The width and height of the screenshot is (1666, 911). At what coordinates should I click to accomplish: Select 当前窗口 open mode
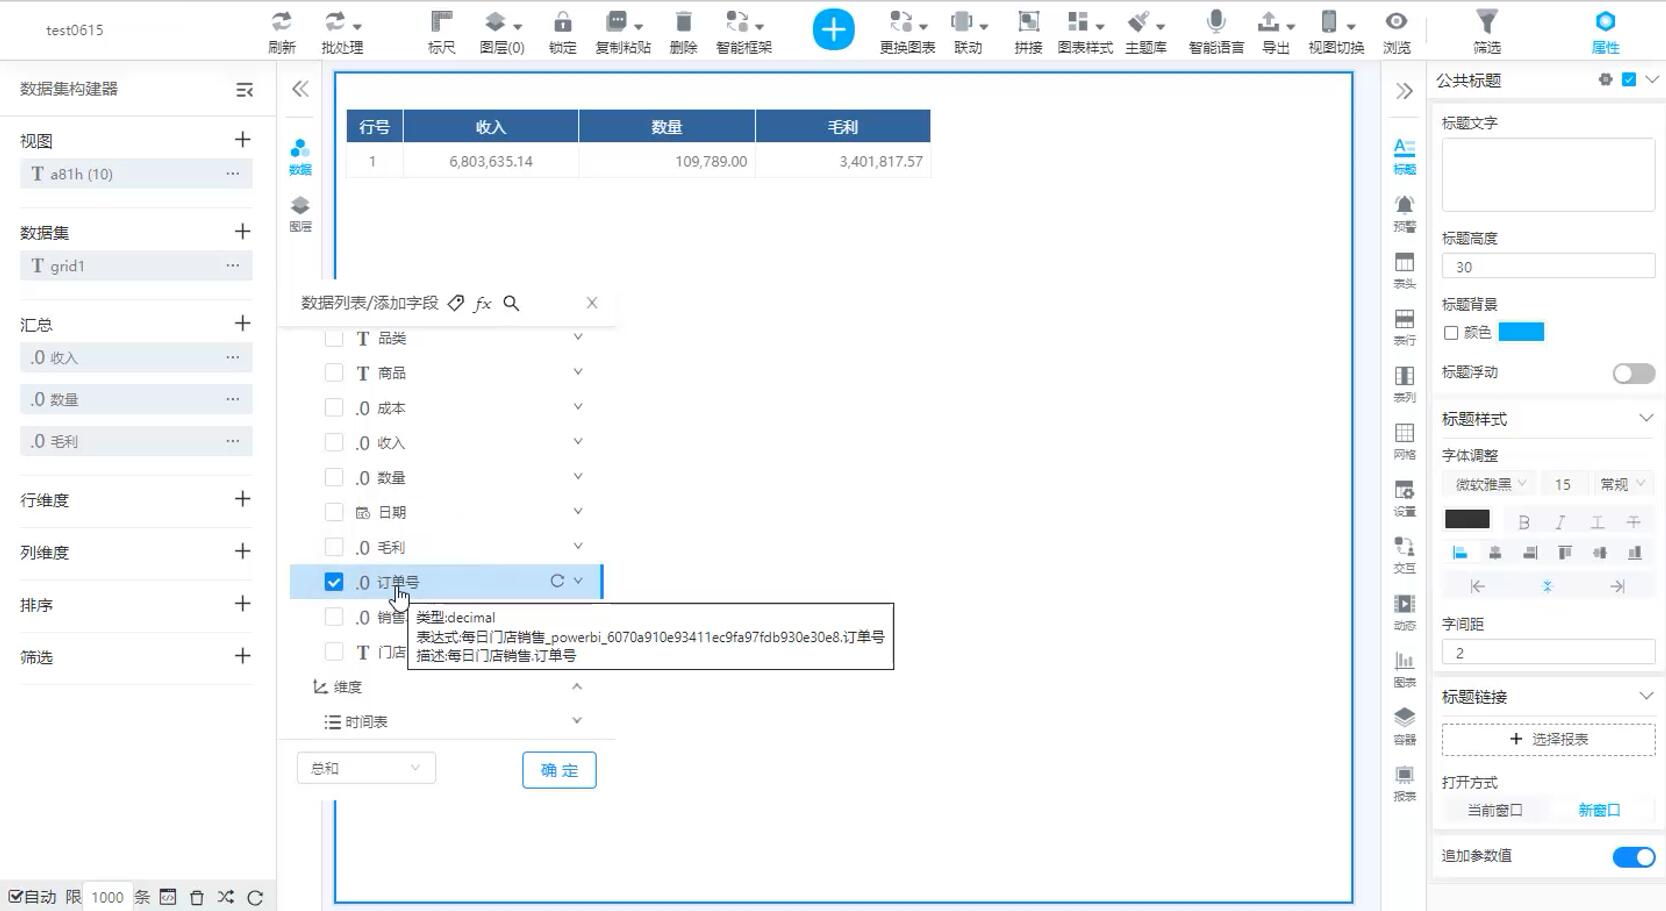click(x=1495, y=810)
